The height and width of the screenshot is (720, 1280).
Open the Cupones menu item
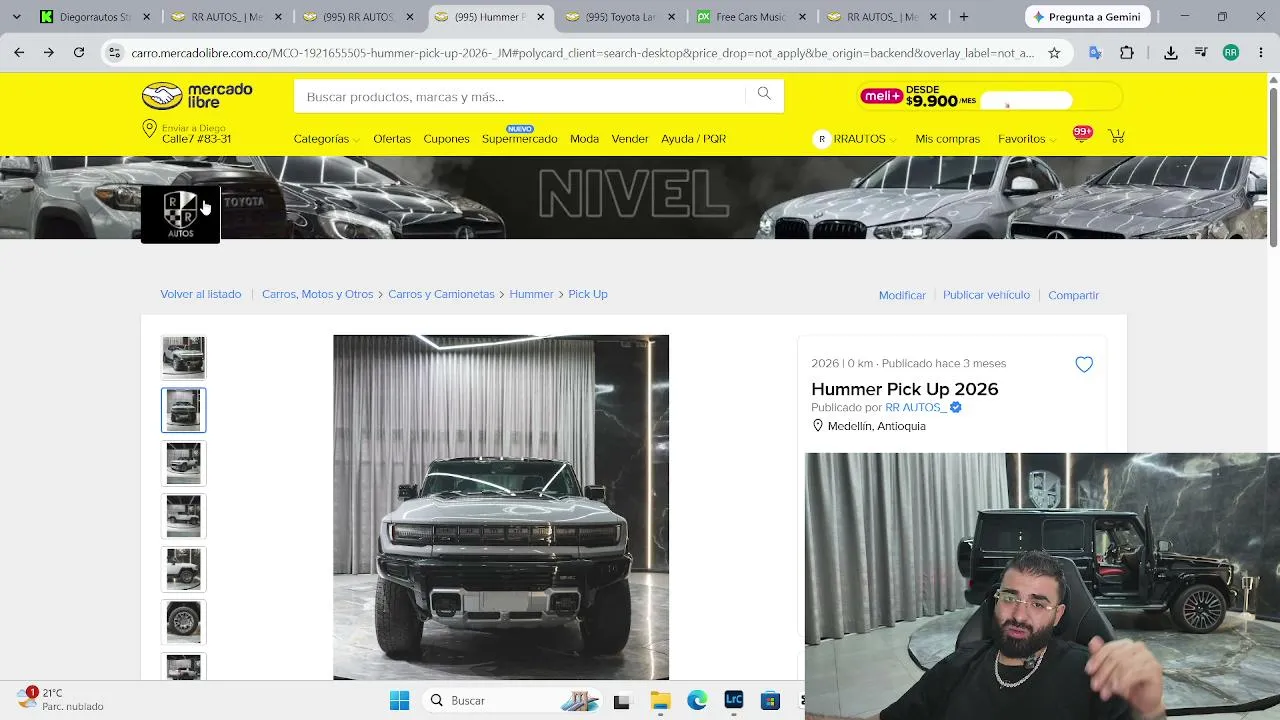coord(446,139)
